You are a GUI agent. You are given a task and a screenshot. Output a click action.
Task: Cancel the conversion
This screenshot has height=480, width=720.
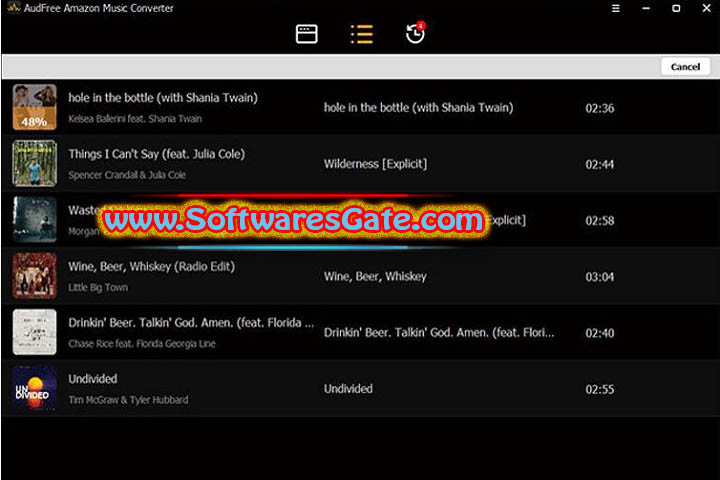[x=685, y=67]
